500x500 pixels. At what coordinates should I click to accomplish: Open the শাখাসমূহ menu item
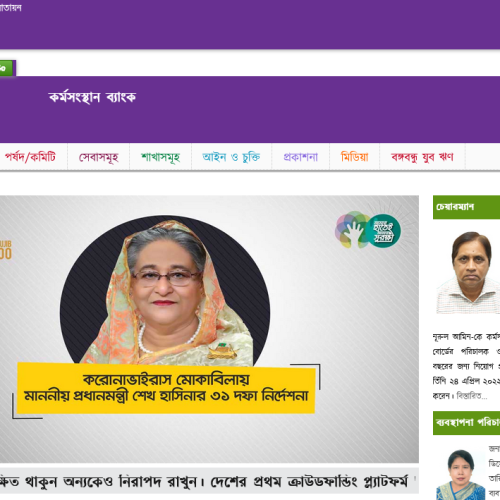tap(160, 157)
